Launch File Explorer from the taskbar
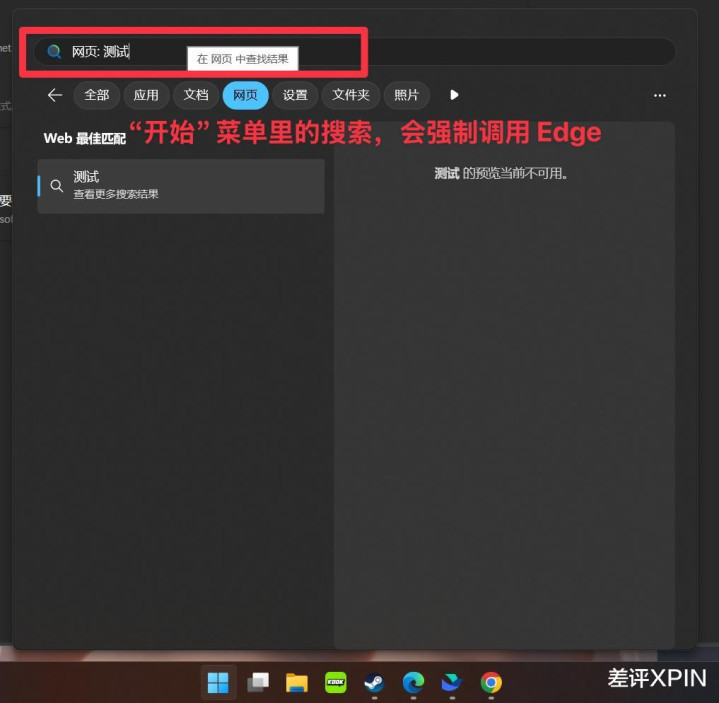The height and width of the screenshot is (703, 719). (x=297, y=682)
